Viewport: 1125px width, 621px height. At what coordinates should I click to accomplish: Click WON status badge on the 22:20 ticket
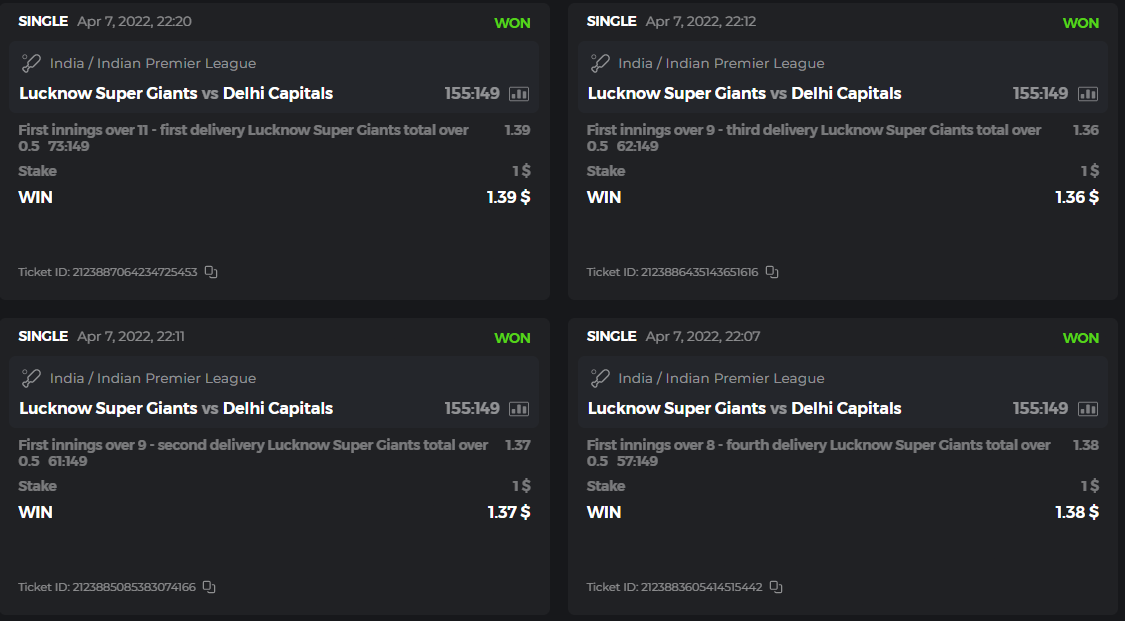[x=512, y=23]
